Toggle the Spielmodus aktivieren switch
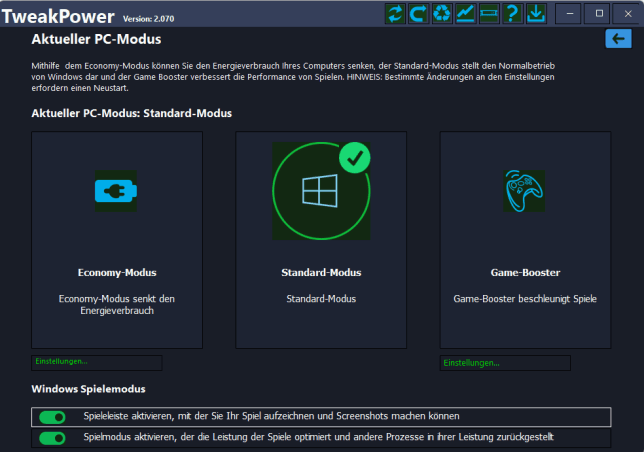Screen dimensions: 644x452 pos(52,438)
